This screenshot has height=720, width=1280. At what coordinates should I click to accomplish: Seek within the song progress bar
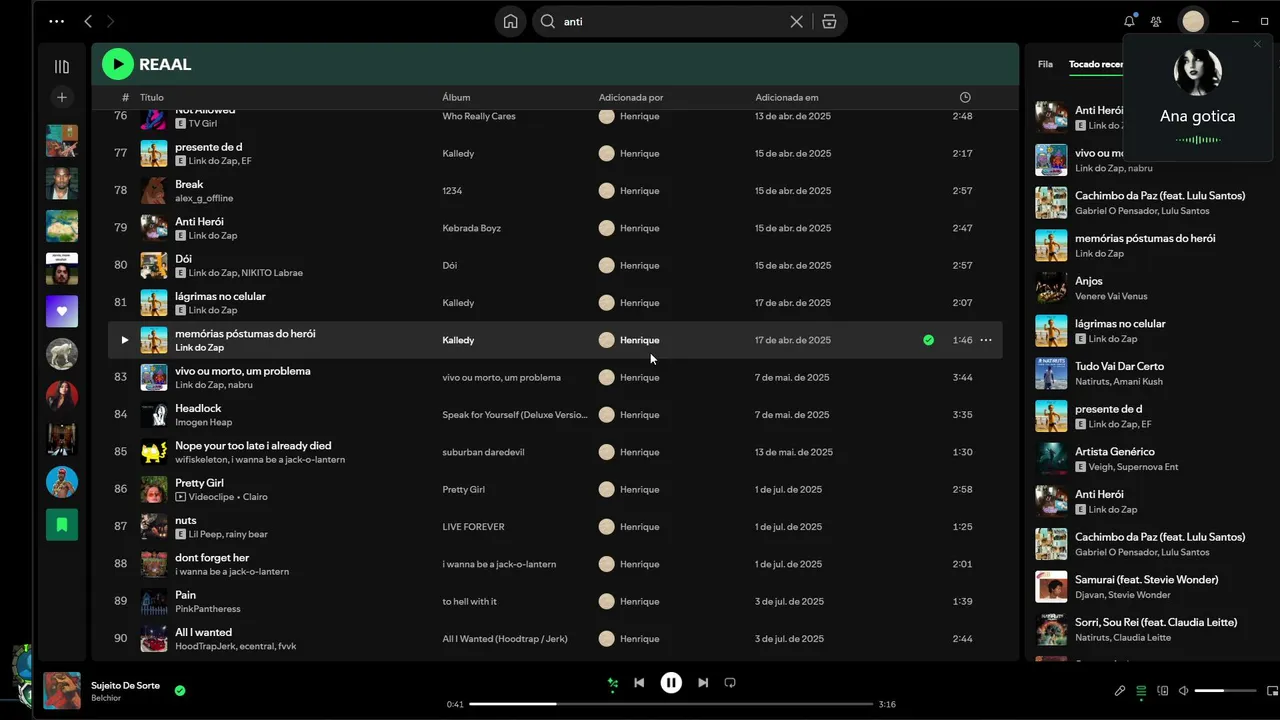(x=670, y=704)
